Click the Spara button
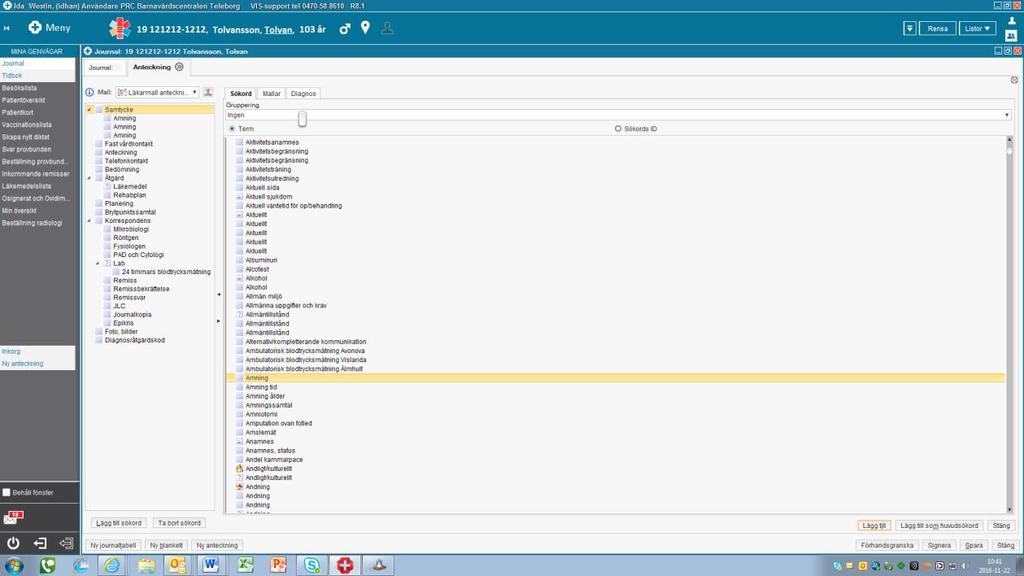Viewport: 1024px width, 576px height. 974,545
